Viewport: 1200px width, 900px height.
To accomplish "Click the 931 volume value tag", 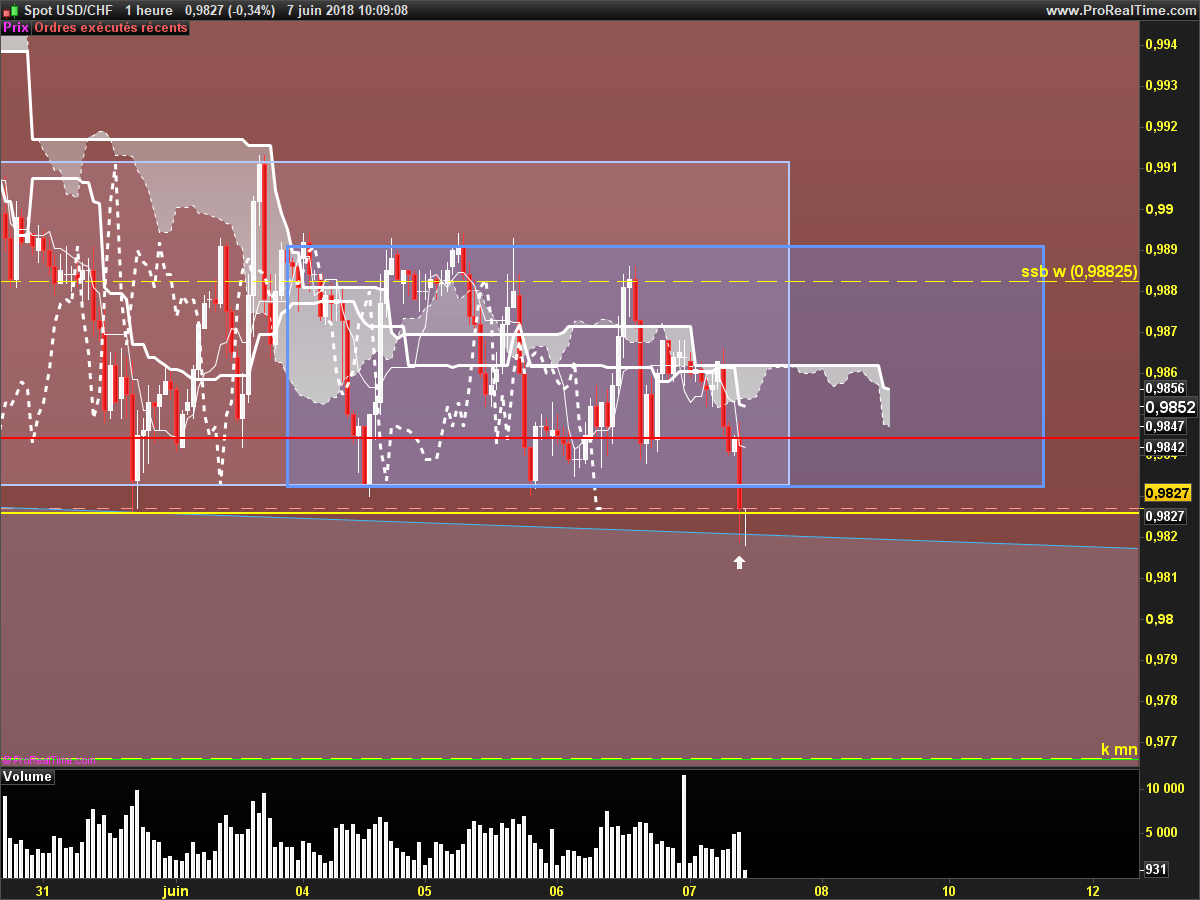I will (1155, 869).
